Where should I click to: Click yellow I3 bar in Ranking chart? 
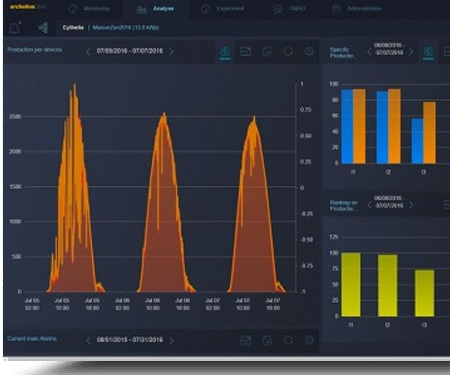pyautogui.click(x=425, y=293)
